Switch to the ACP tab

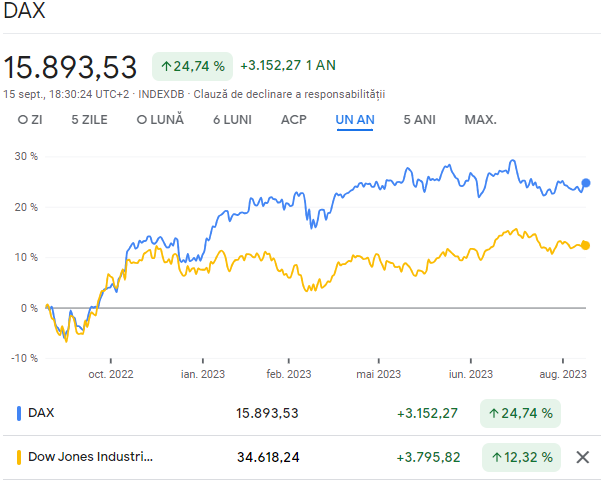294,120
